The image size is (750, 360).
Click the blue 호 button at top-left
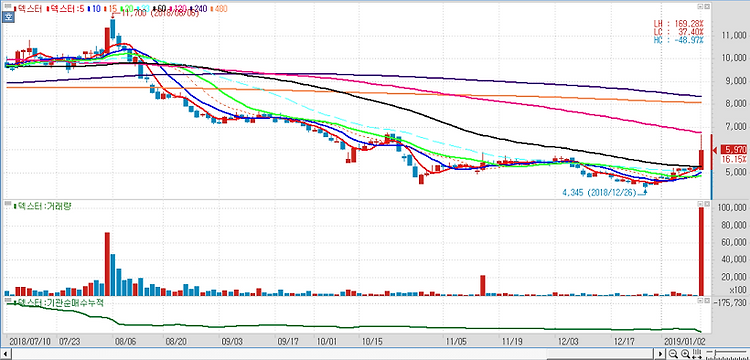coord(8,17)
